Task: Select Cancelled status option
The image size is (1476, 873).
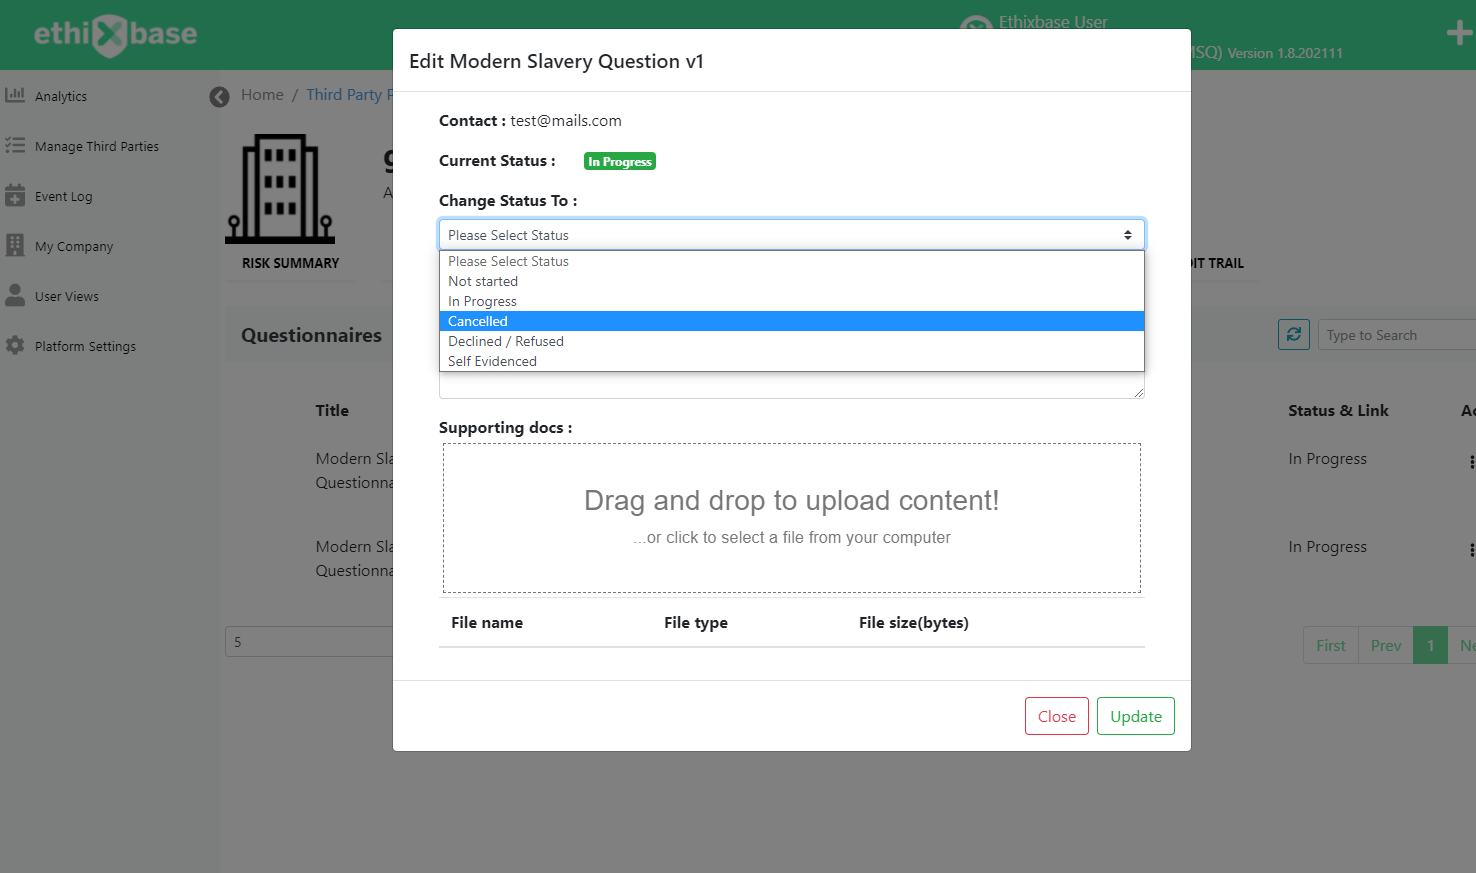Action: coord(792,321)
